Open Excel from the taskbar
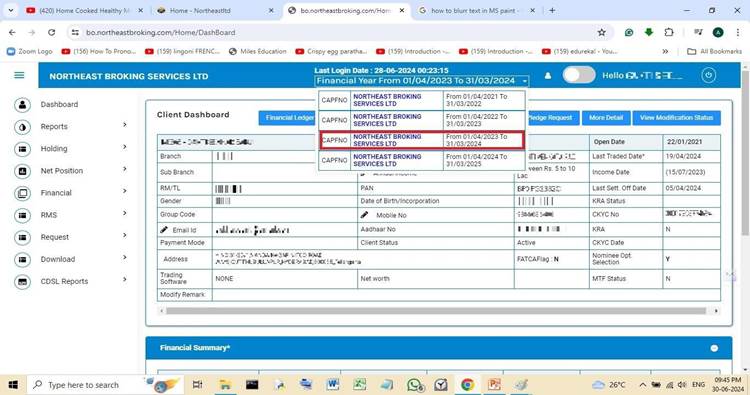Viewport: 750px width, 395px height. 359,384
